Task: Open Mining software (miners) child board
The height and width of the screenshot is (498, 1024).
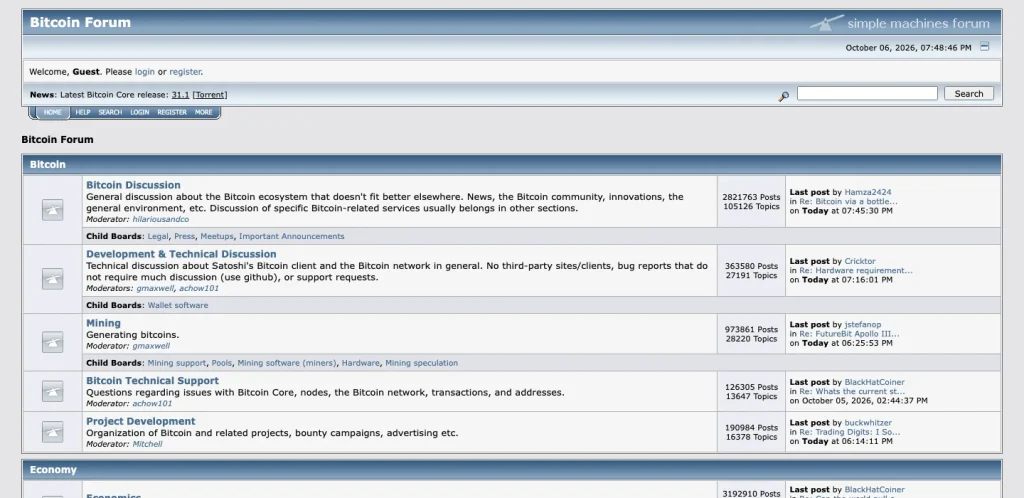Action: (x=287, y=363)
